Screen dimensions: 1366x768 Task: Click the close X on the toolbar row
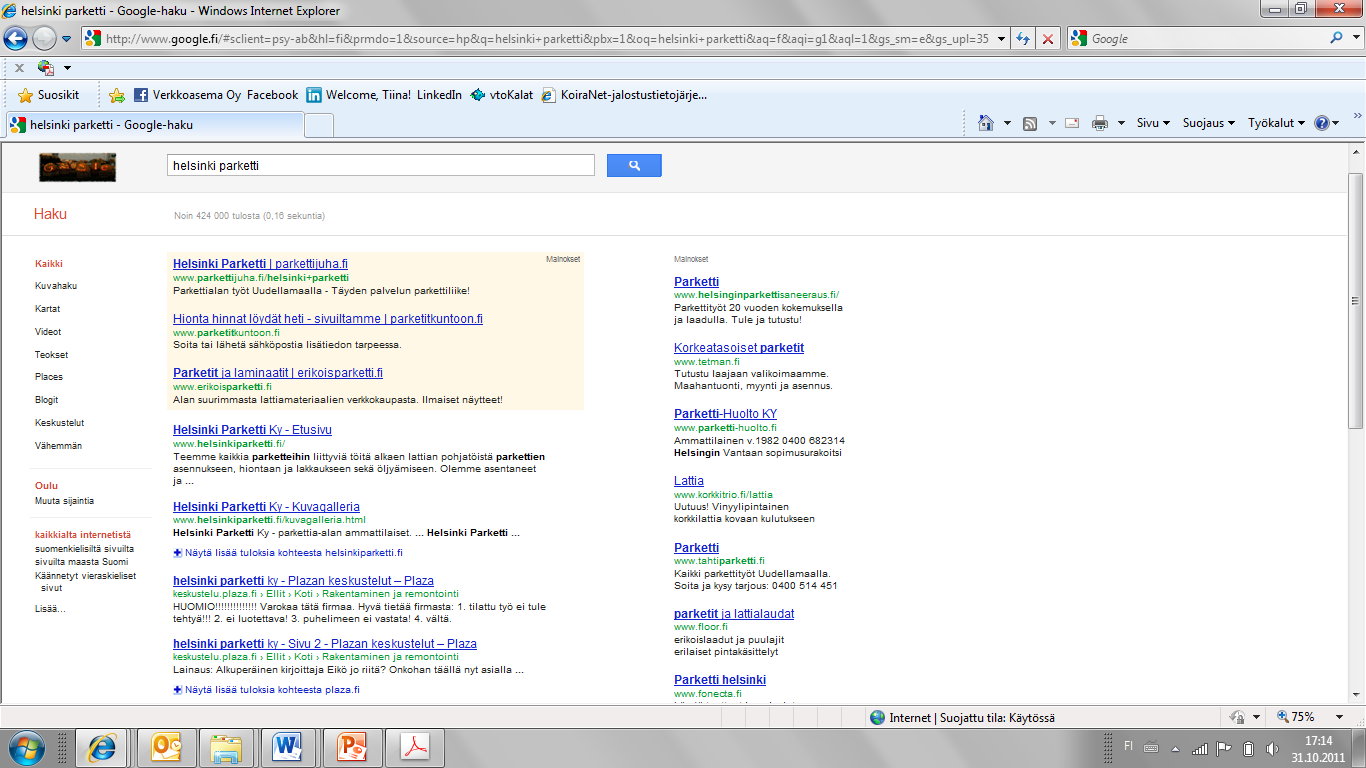[x=19, y=68]
